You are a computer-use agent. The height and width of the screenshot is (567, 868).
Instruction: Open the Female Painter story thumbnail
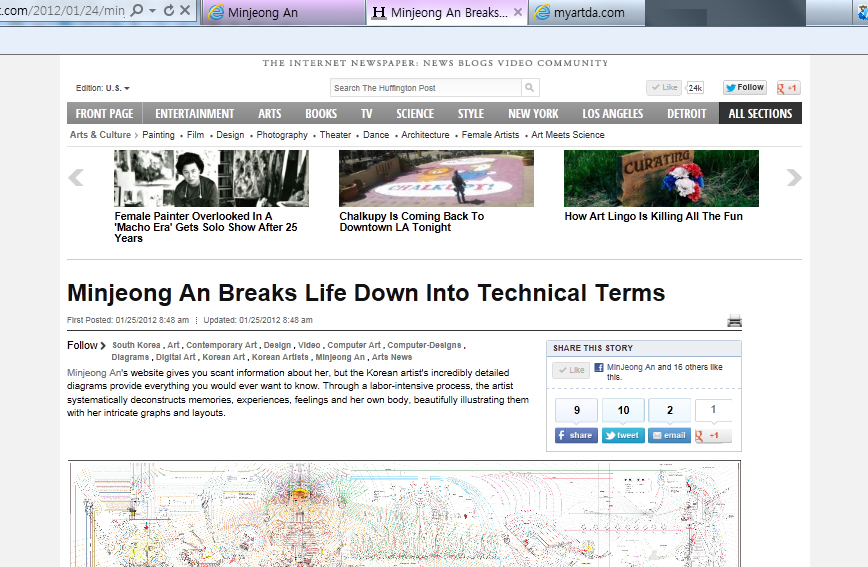211,178
